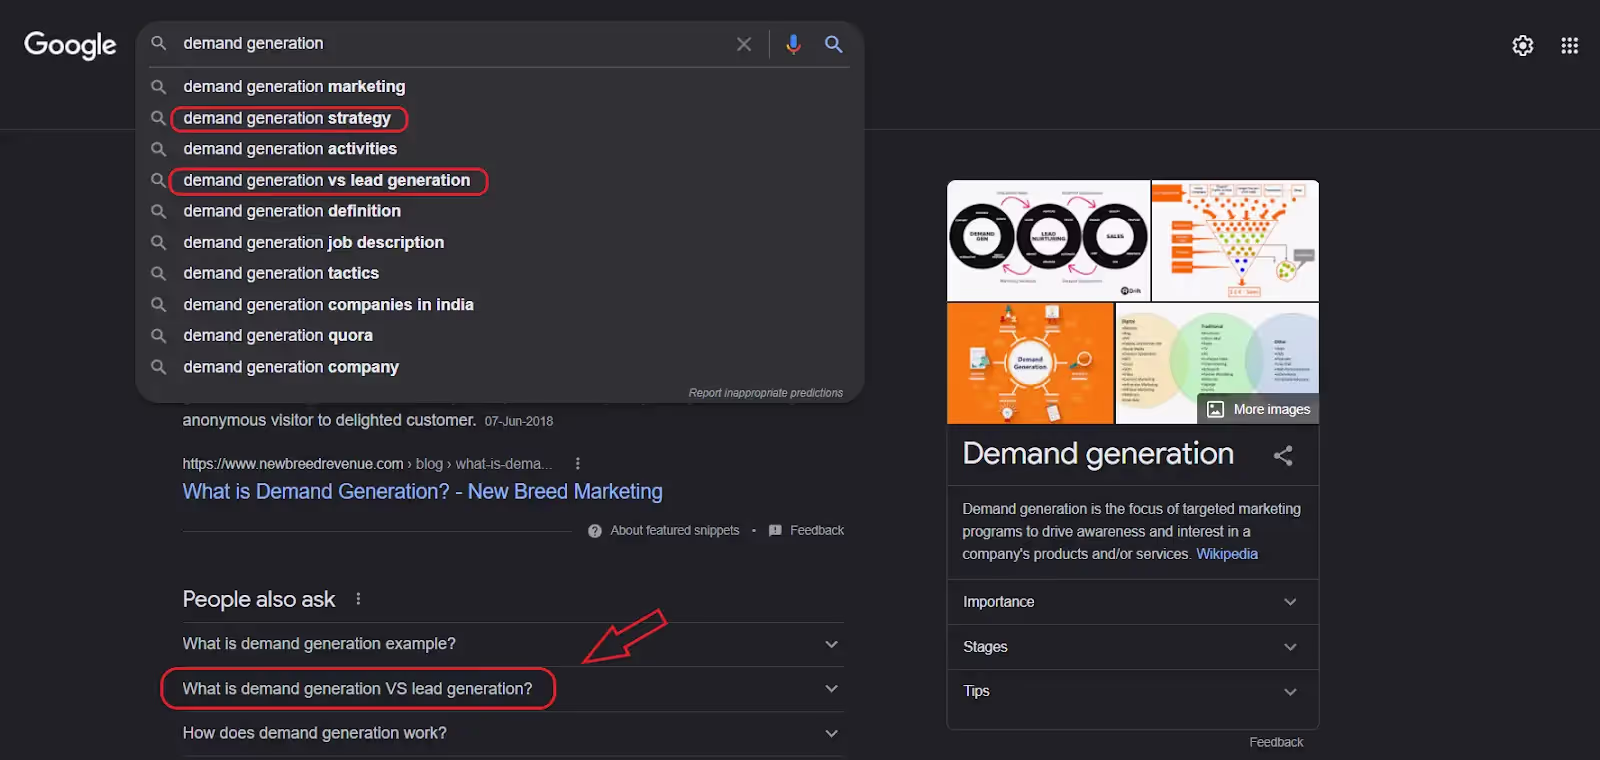
Task: Expand Tips section in knowledge panel
Action: [x=1132, y=691]
